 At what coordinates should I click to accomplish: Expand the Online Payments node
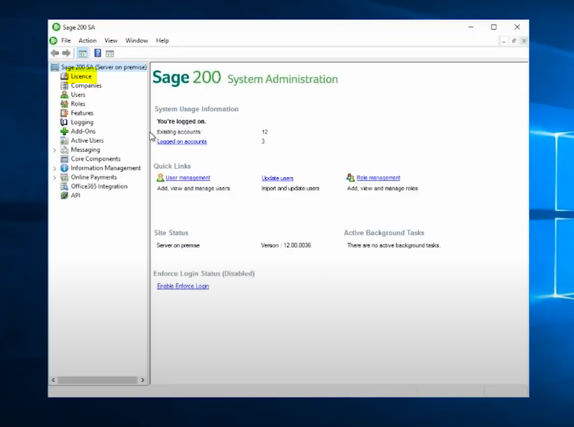pyautogui.click(x=55, y=178)
